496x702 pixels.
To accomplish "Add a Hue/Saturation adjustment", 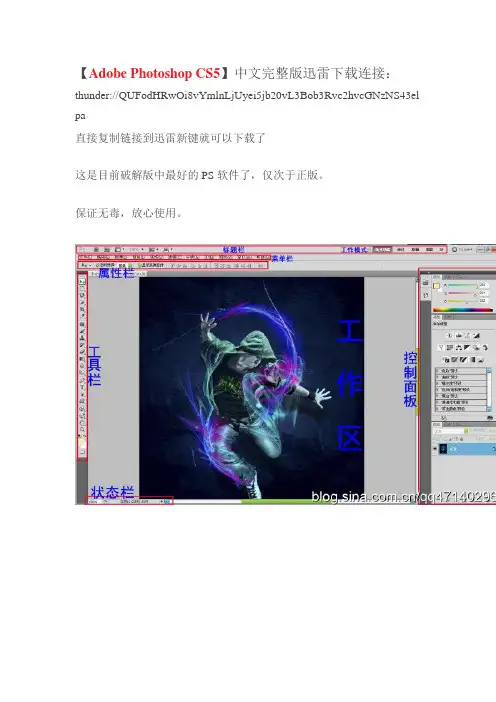I will pyautogui.click(x=450, y=347).
